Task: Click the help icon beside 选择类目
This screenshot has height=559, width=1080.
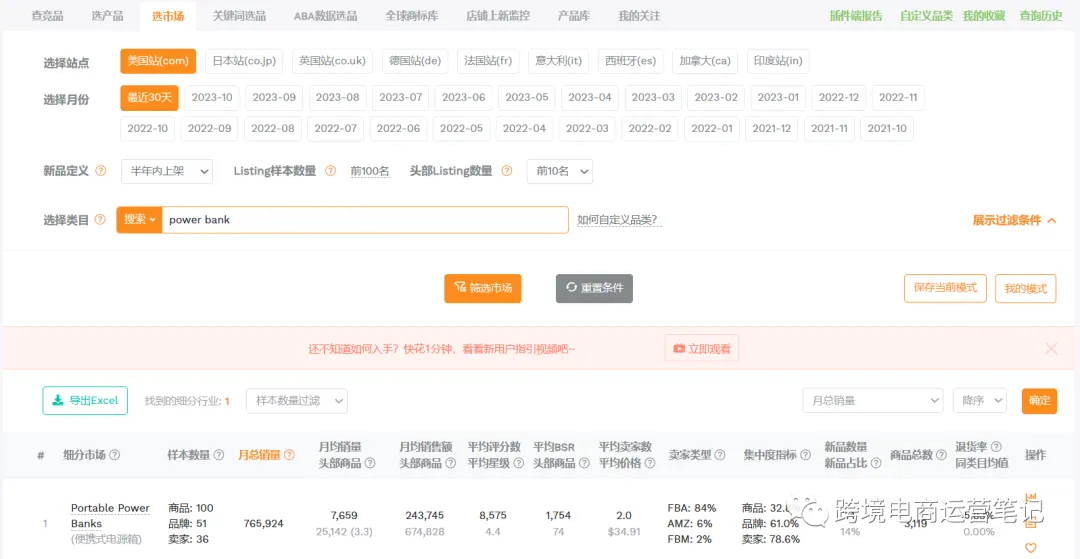Action: point(100,220)
